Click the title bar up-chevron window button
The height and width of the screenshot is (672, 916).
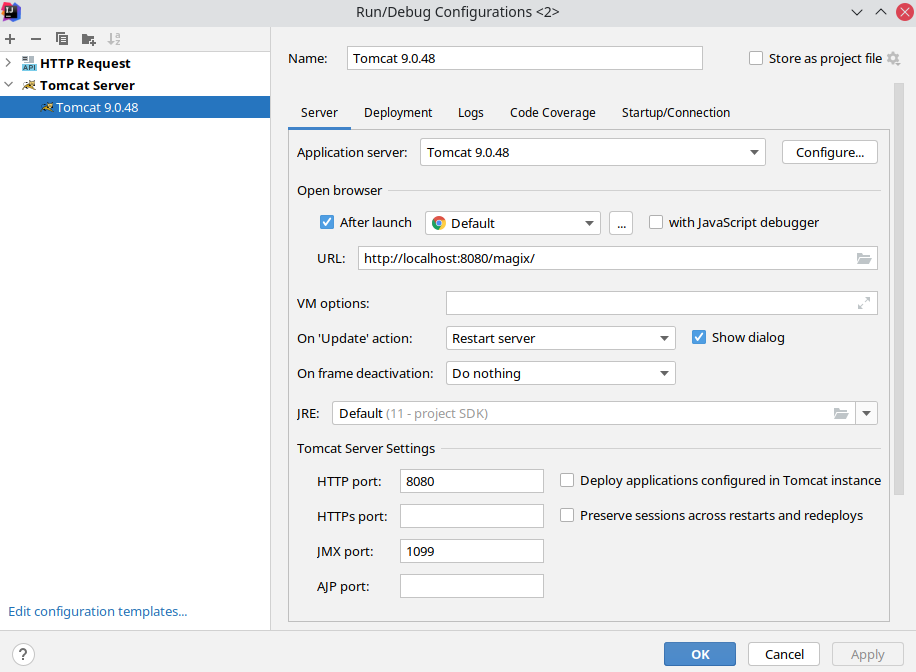880,12
